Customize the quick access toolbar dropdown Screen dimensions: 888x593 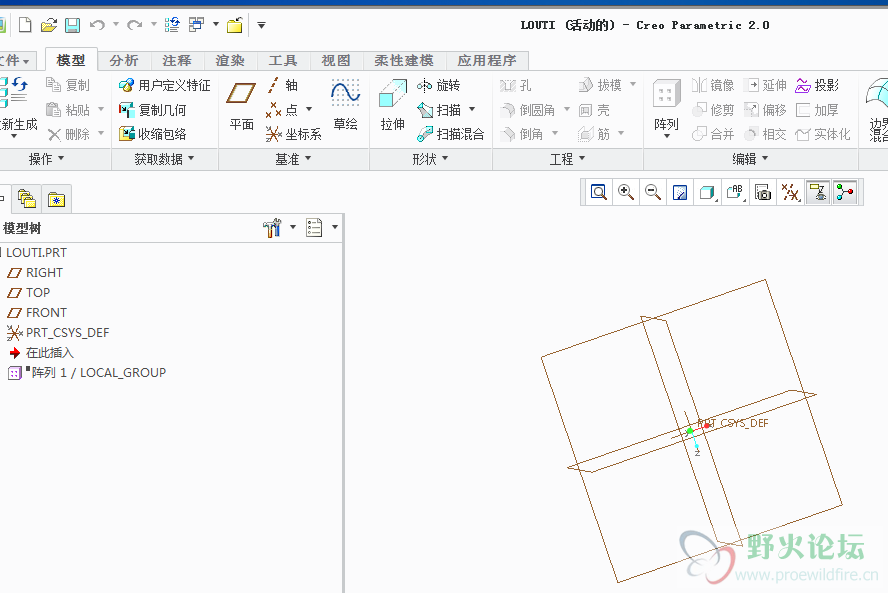tap(261, 25)
